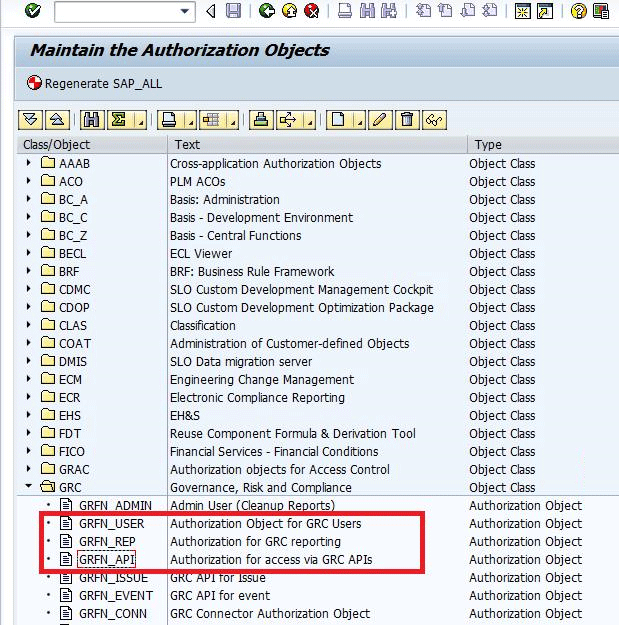This screenshot has width=619, height=625.
Task: Click the green Enter checkmark icon
Action: (32, 11)
